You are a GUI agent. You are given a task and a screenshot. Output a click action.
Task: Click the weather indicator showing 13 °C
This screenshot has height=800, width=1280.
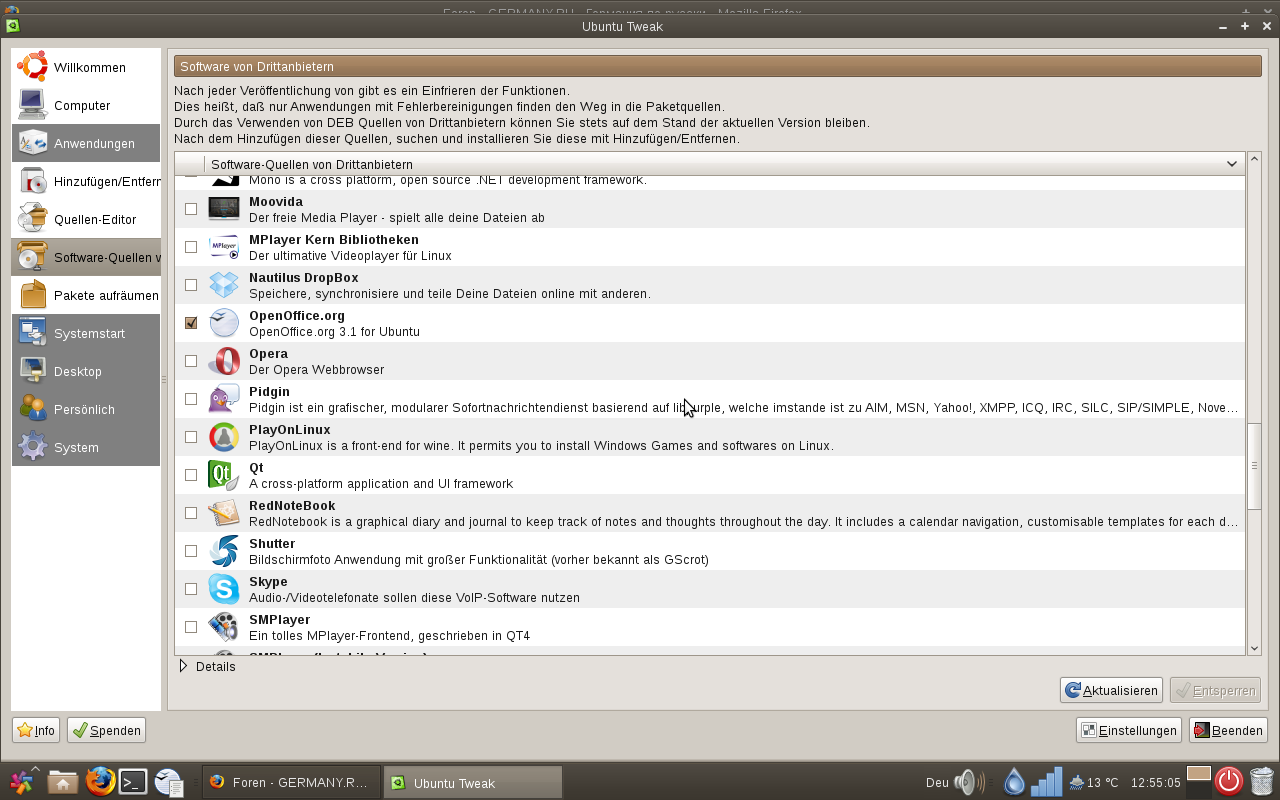click(1094, 783)
